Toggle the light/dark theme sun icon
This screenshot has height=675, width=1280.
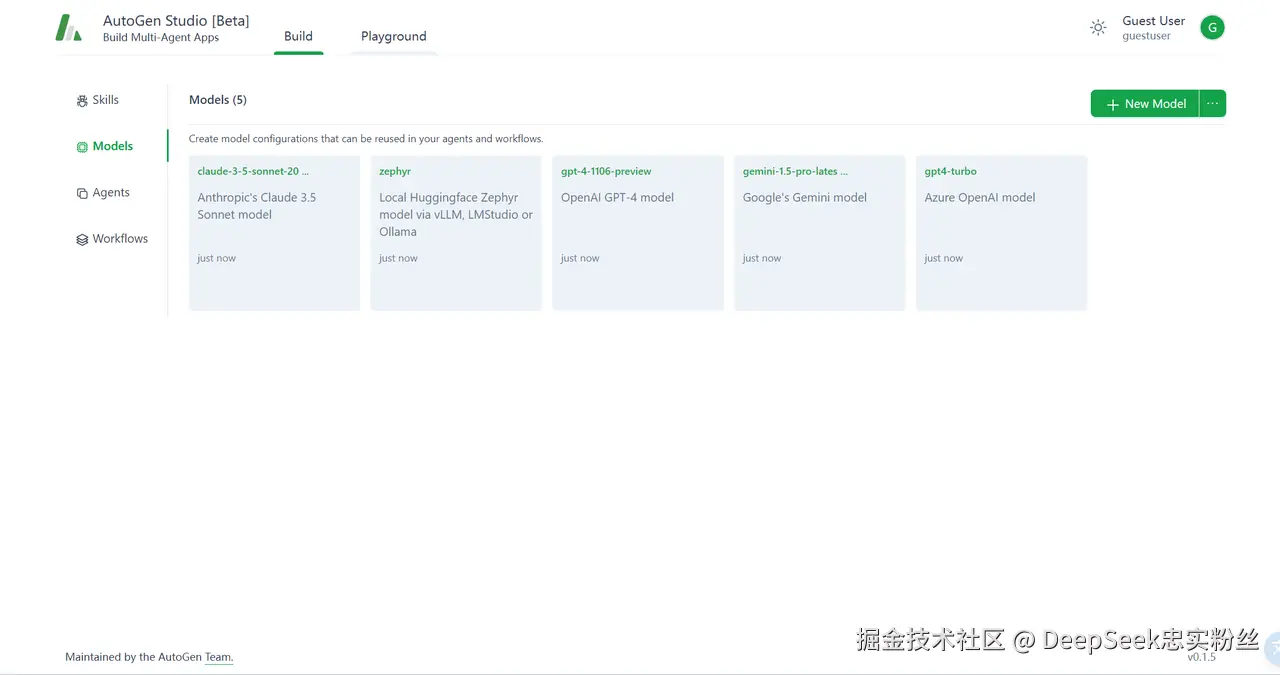[x=1098, y=28]
